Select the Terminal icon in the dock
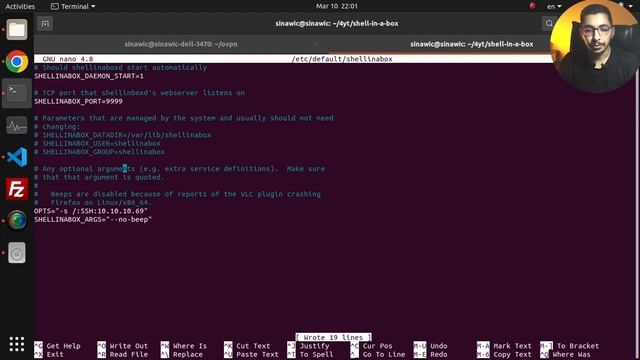The image size is (640, 360). [17, 93]
